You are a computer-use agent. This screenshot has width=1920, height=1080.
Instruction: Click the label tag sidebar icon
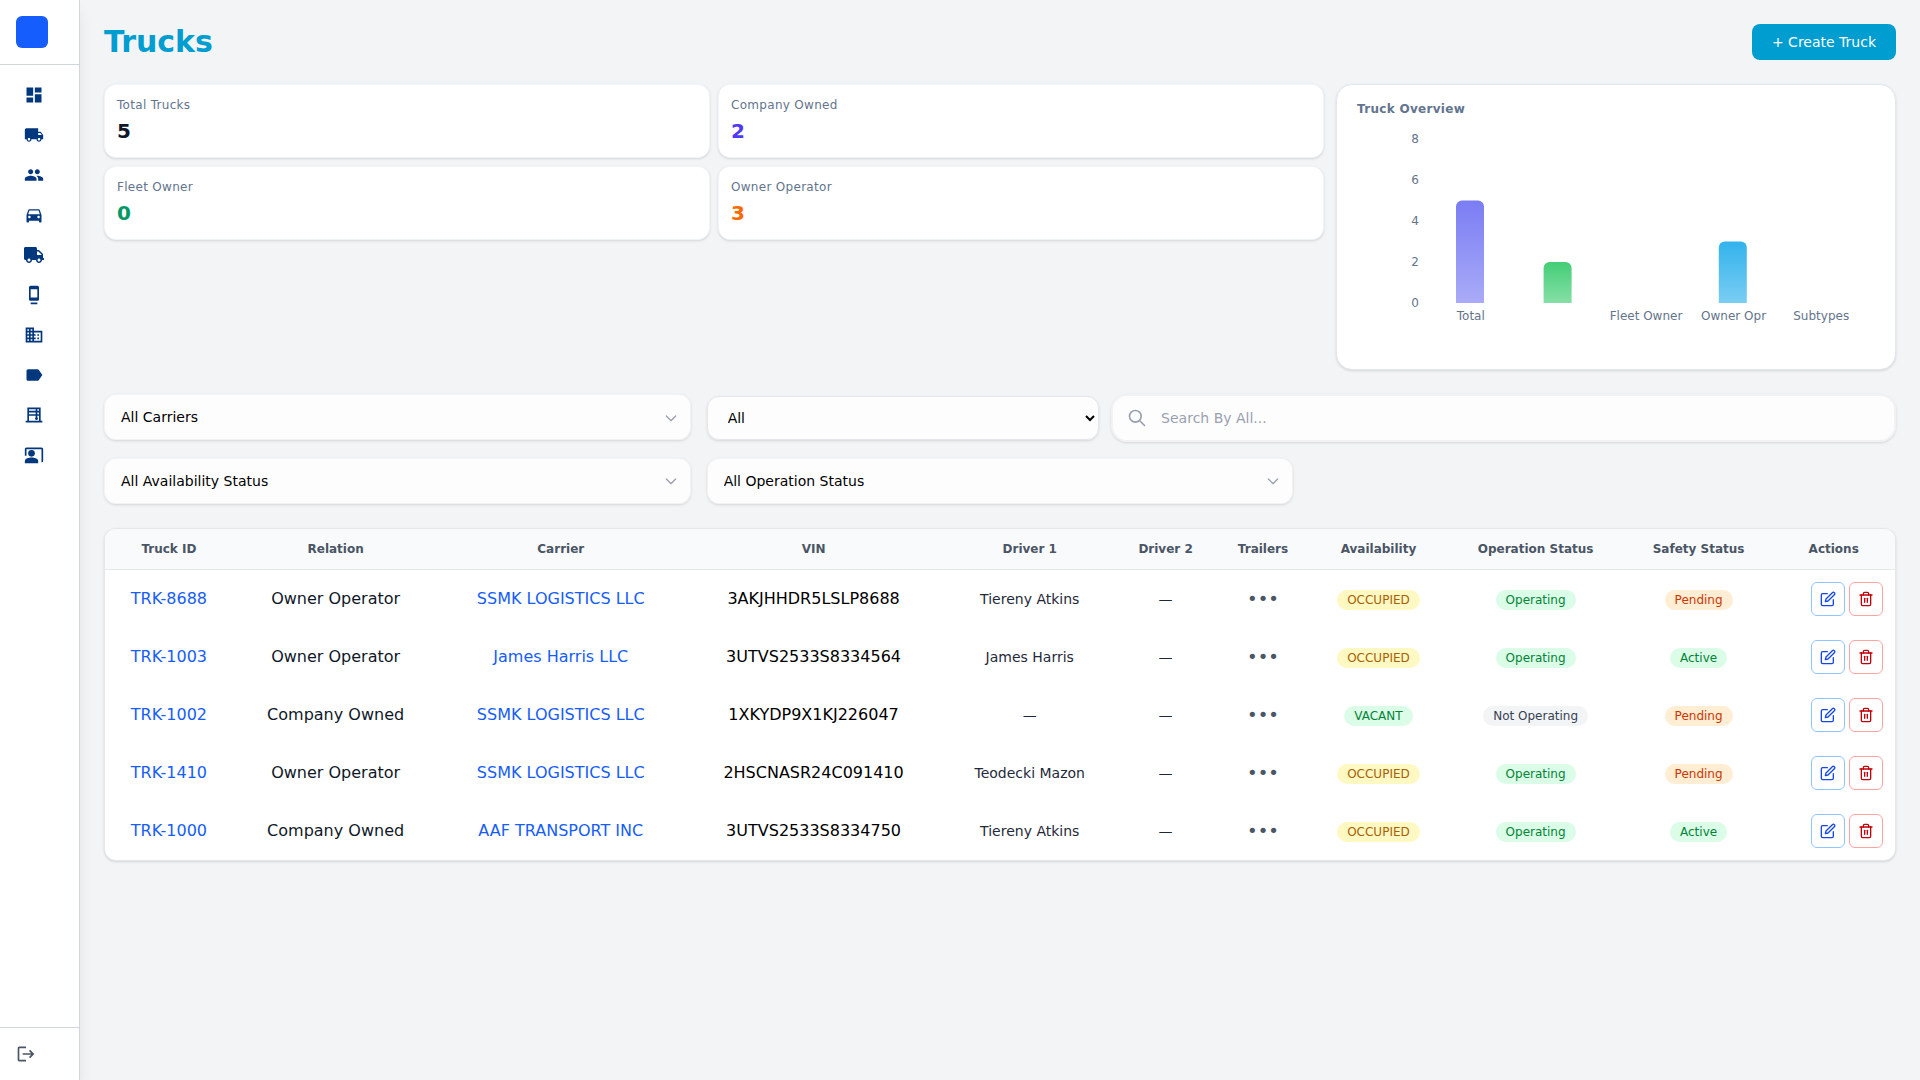[34, 375]
